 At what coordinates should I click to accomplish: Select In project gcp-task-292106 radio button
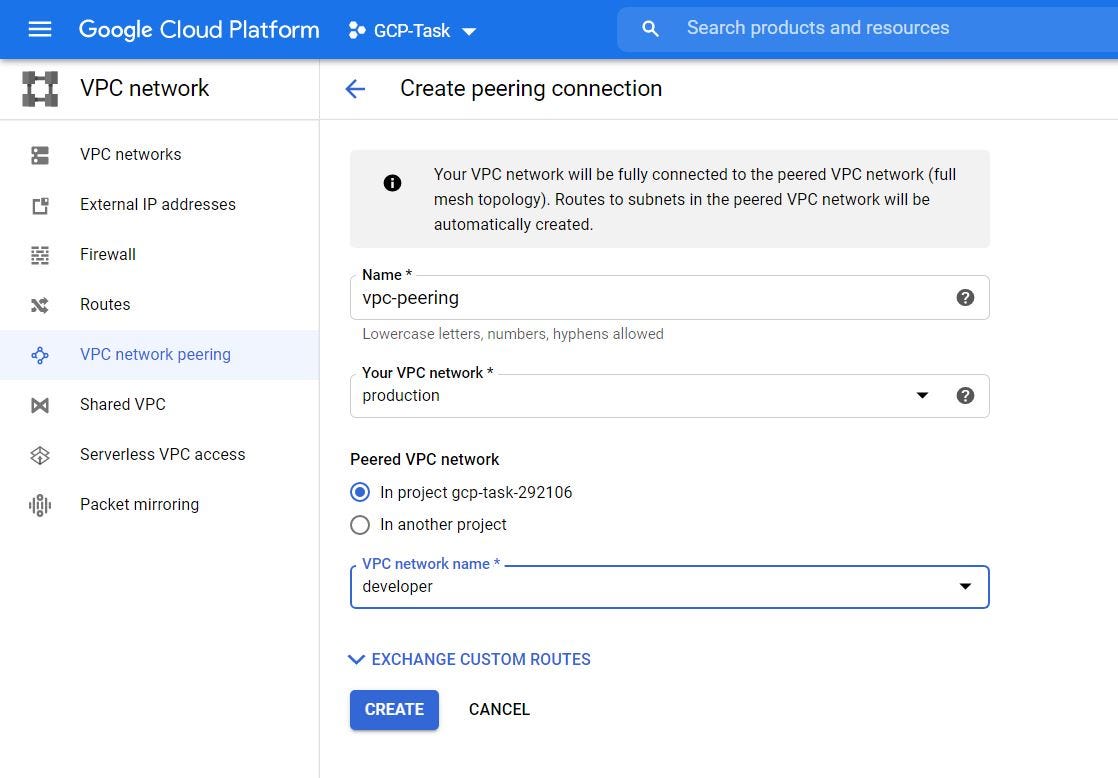click(x=360, y=492)
